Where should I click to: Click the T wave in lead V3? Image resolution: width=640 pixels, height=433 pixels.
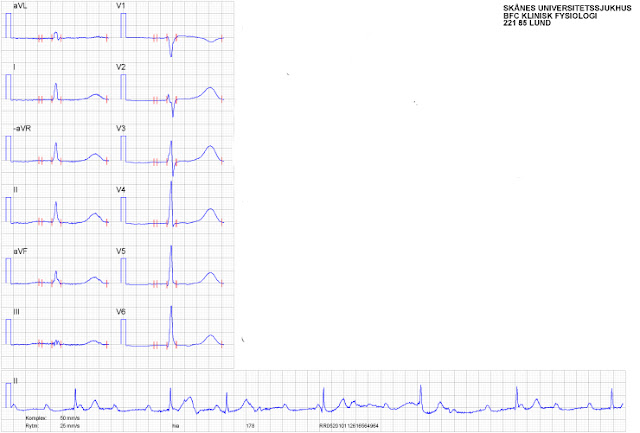(x=210, y=153)
